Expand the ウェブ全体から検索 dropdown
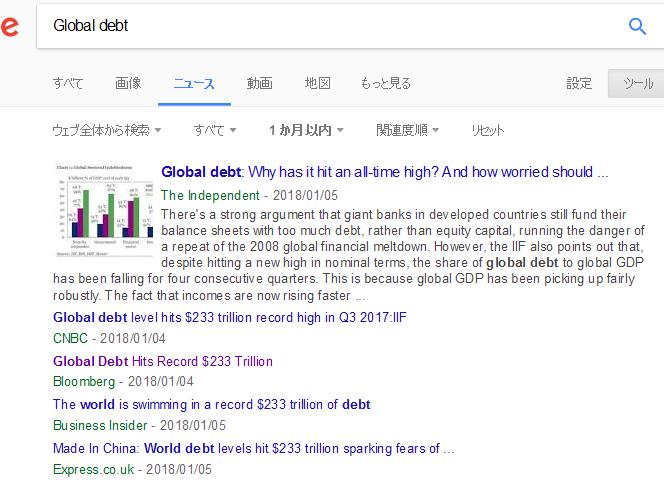This screenshot has width=664, height=480. pos(106,130)
